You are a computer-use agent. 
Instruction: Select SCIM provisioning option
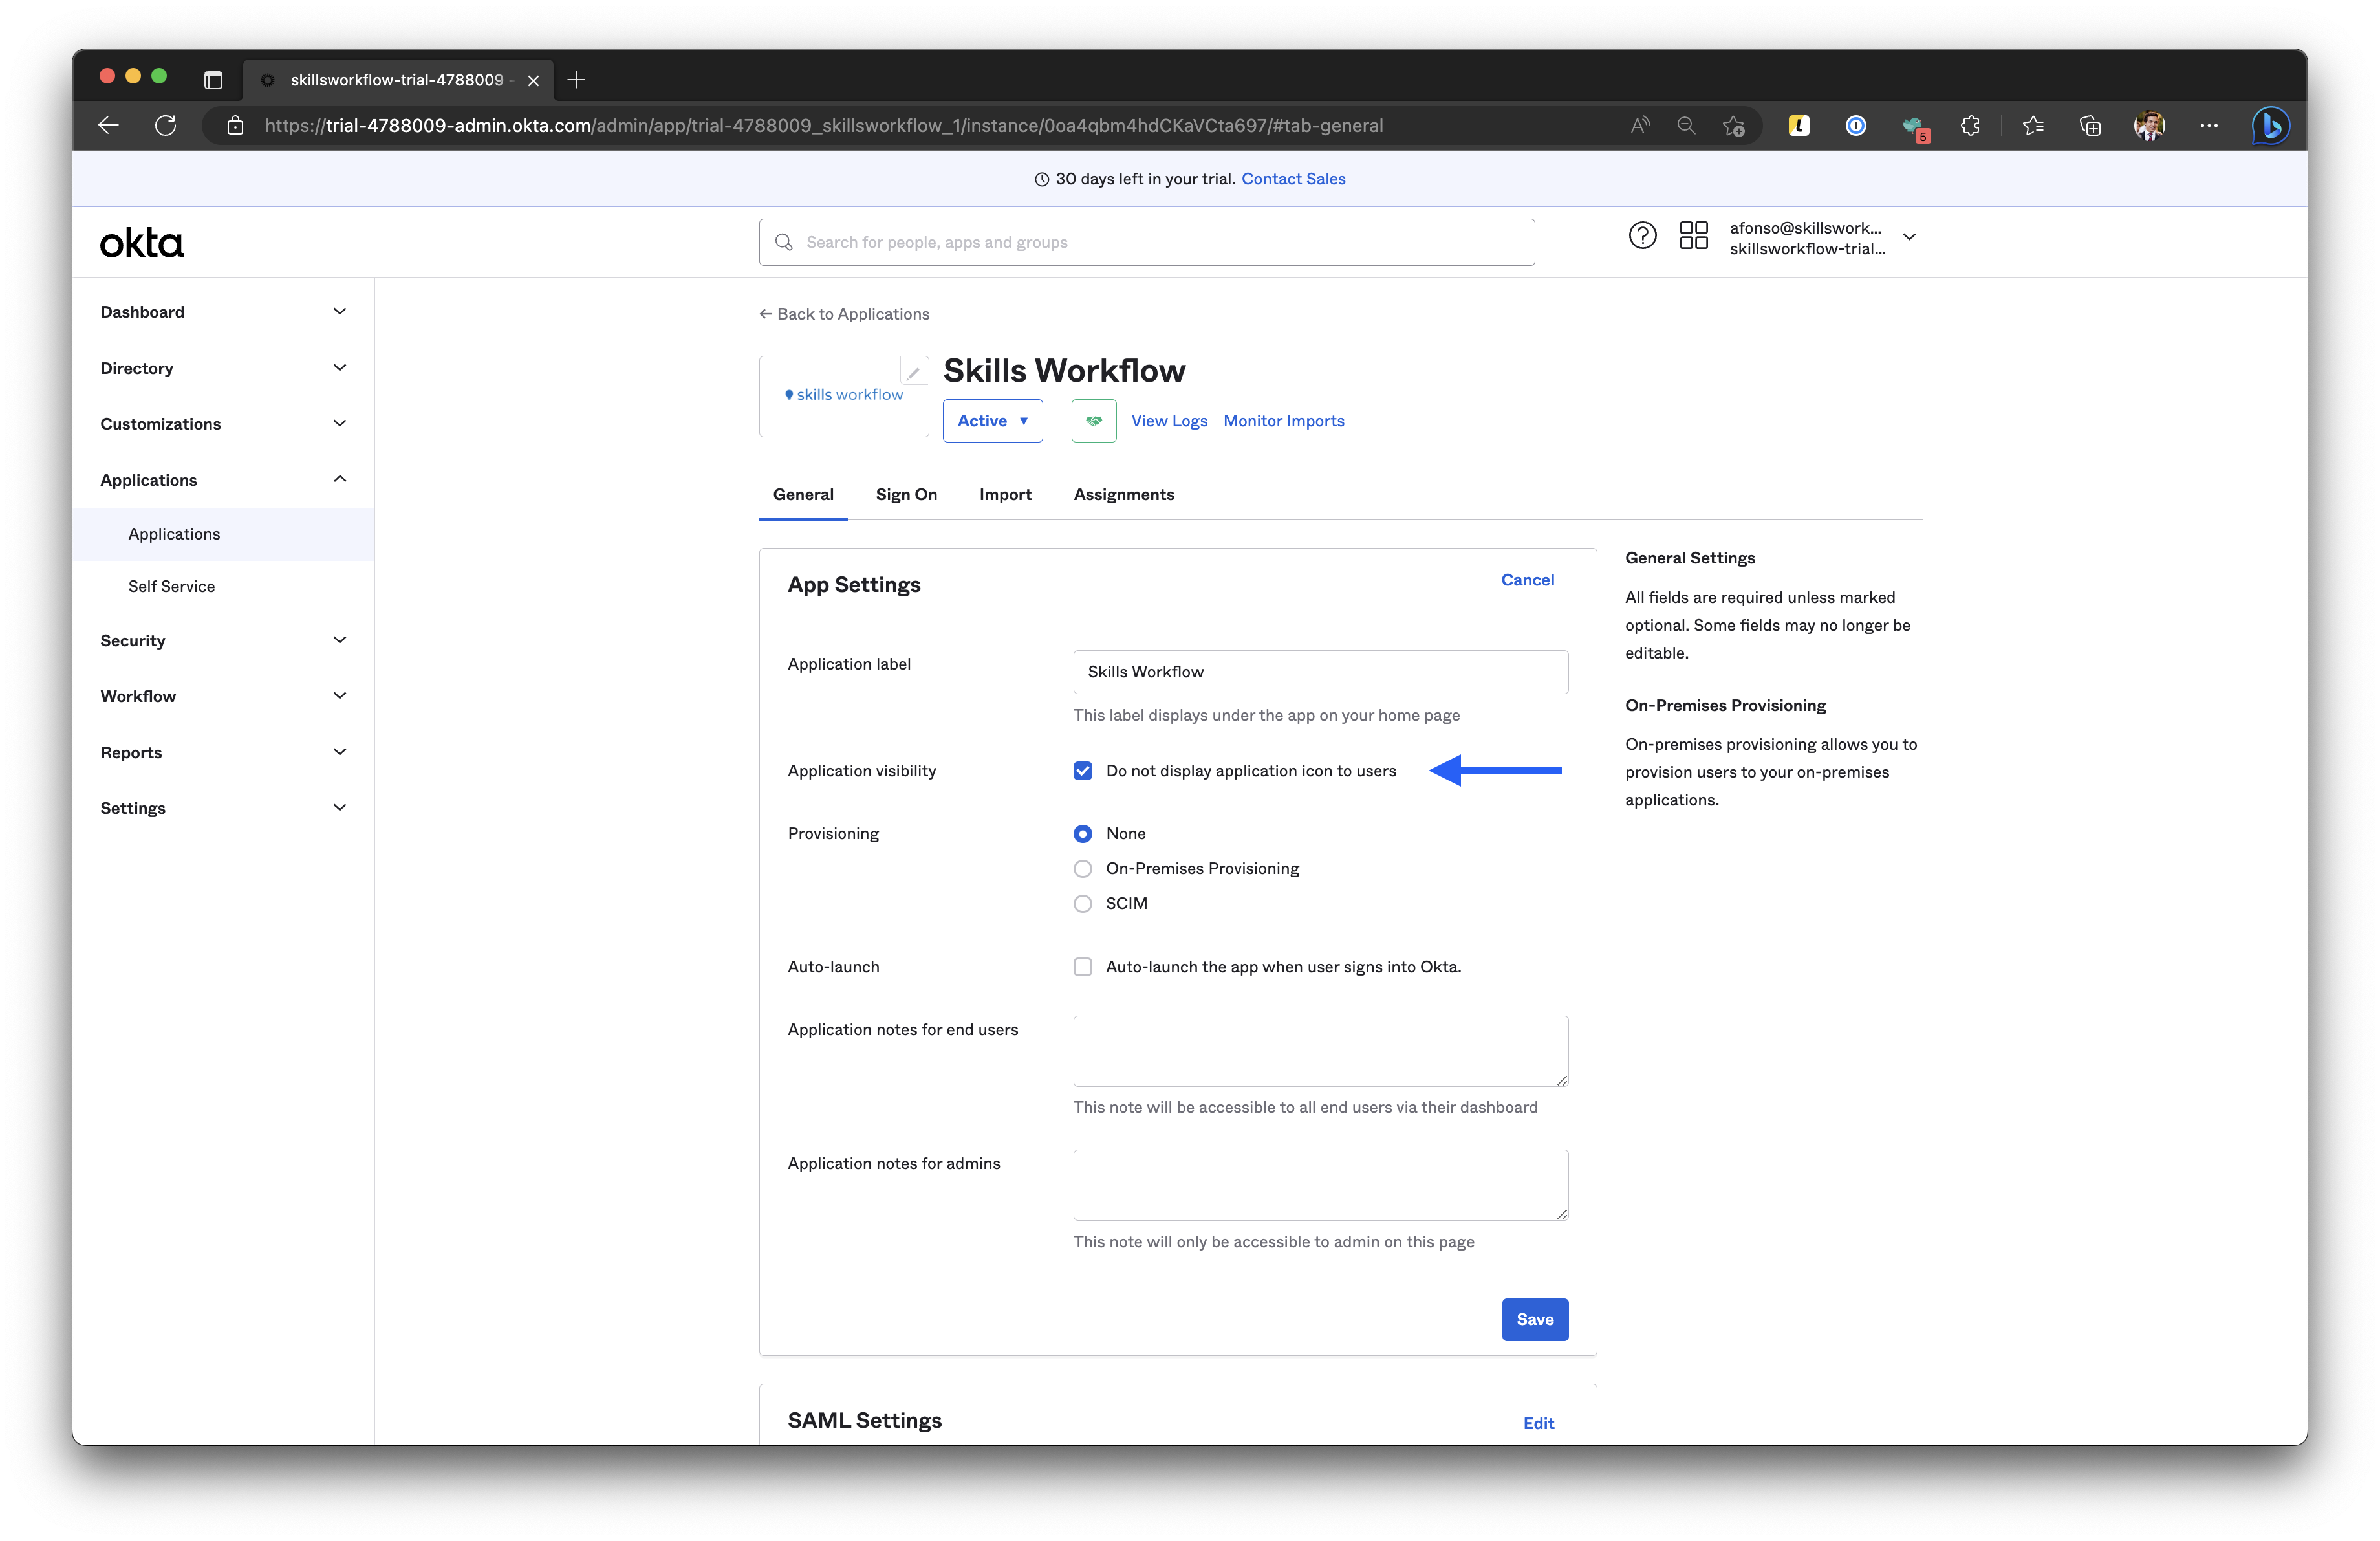coord(1083,904)
